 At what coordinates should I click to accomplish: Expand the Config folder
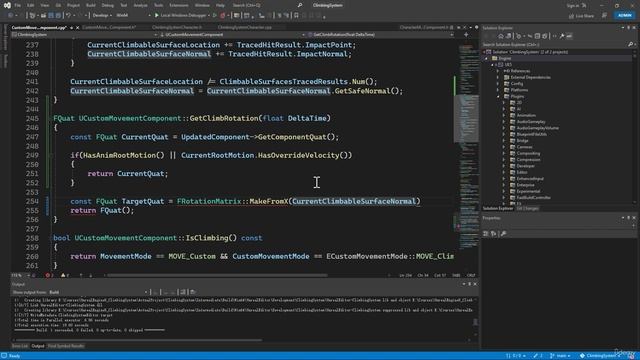(x=498, y=84)
